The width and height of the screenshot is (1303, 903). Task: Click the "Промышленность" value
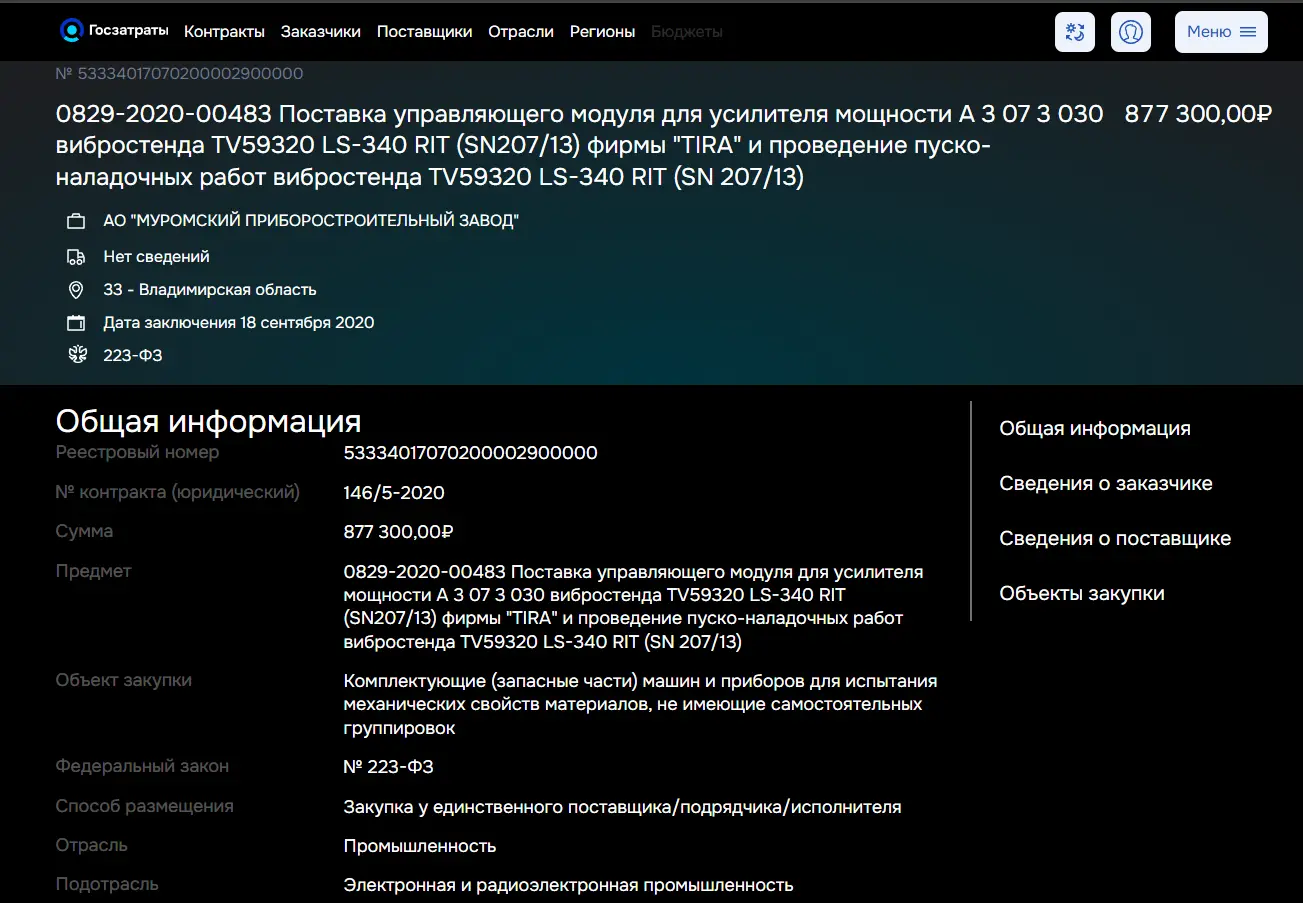[420, 847]
